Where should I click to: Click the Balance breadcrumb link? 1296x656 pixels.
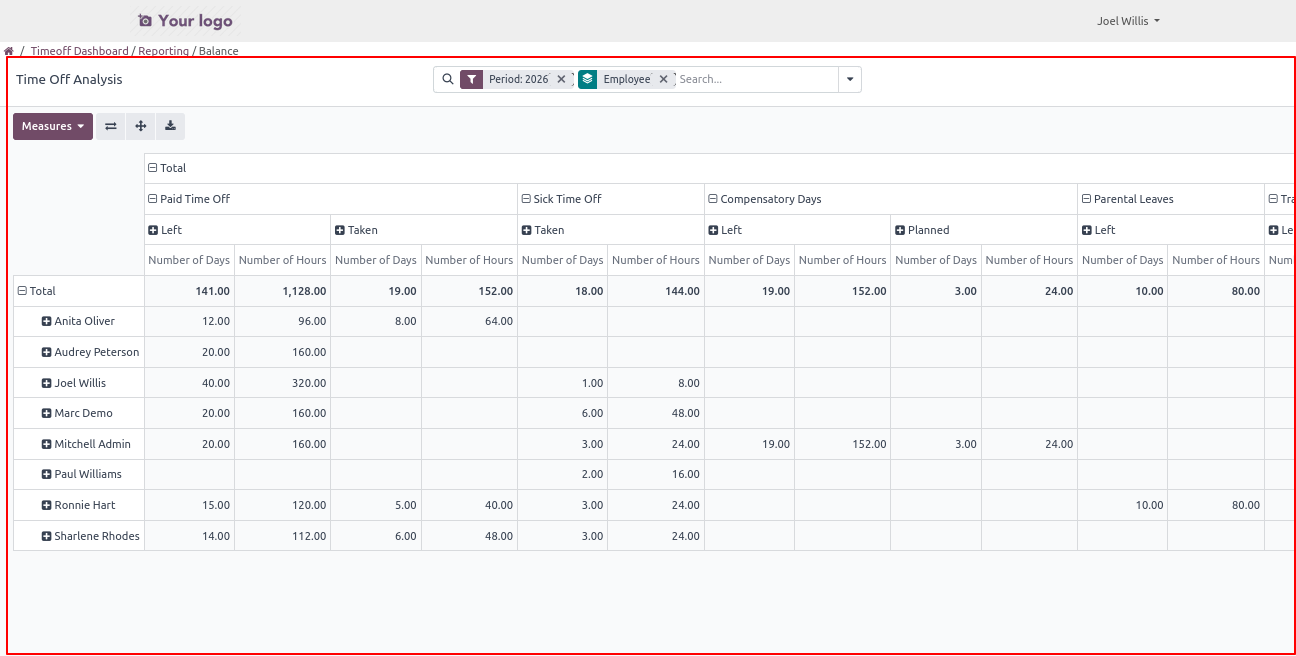(x=218, y=51)
